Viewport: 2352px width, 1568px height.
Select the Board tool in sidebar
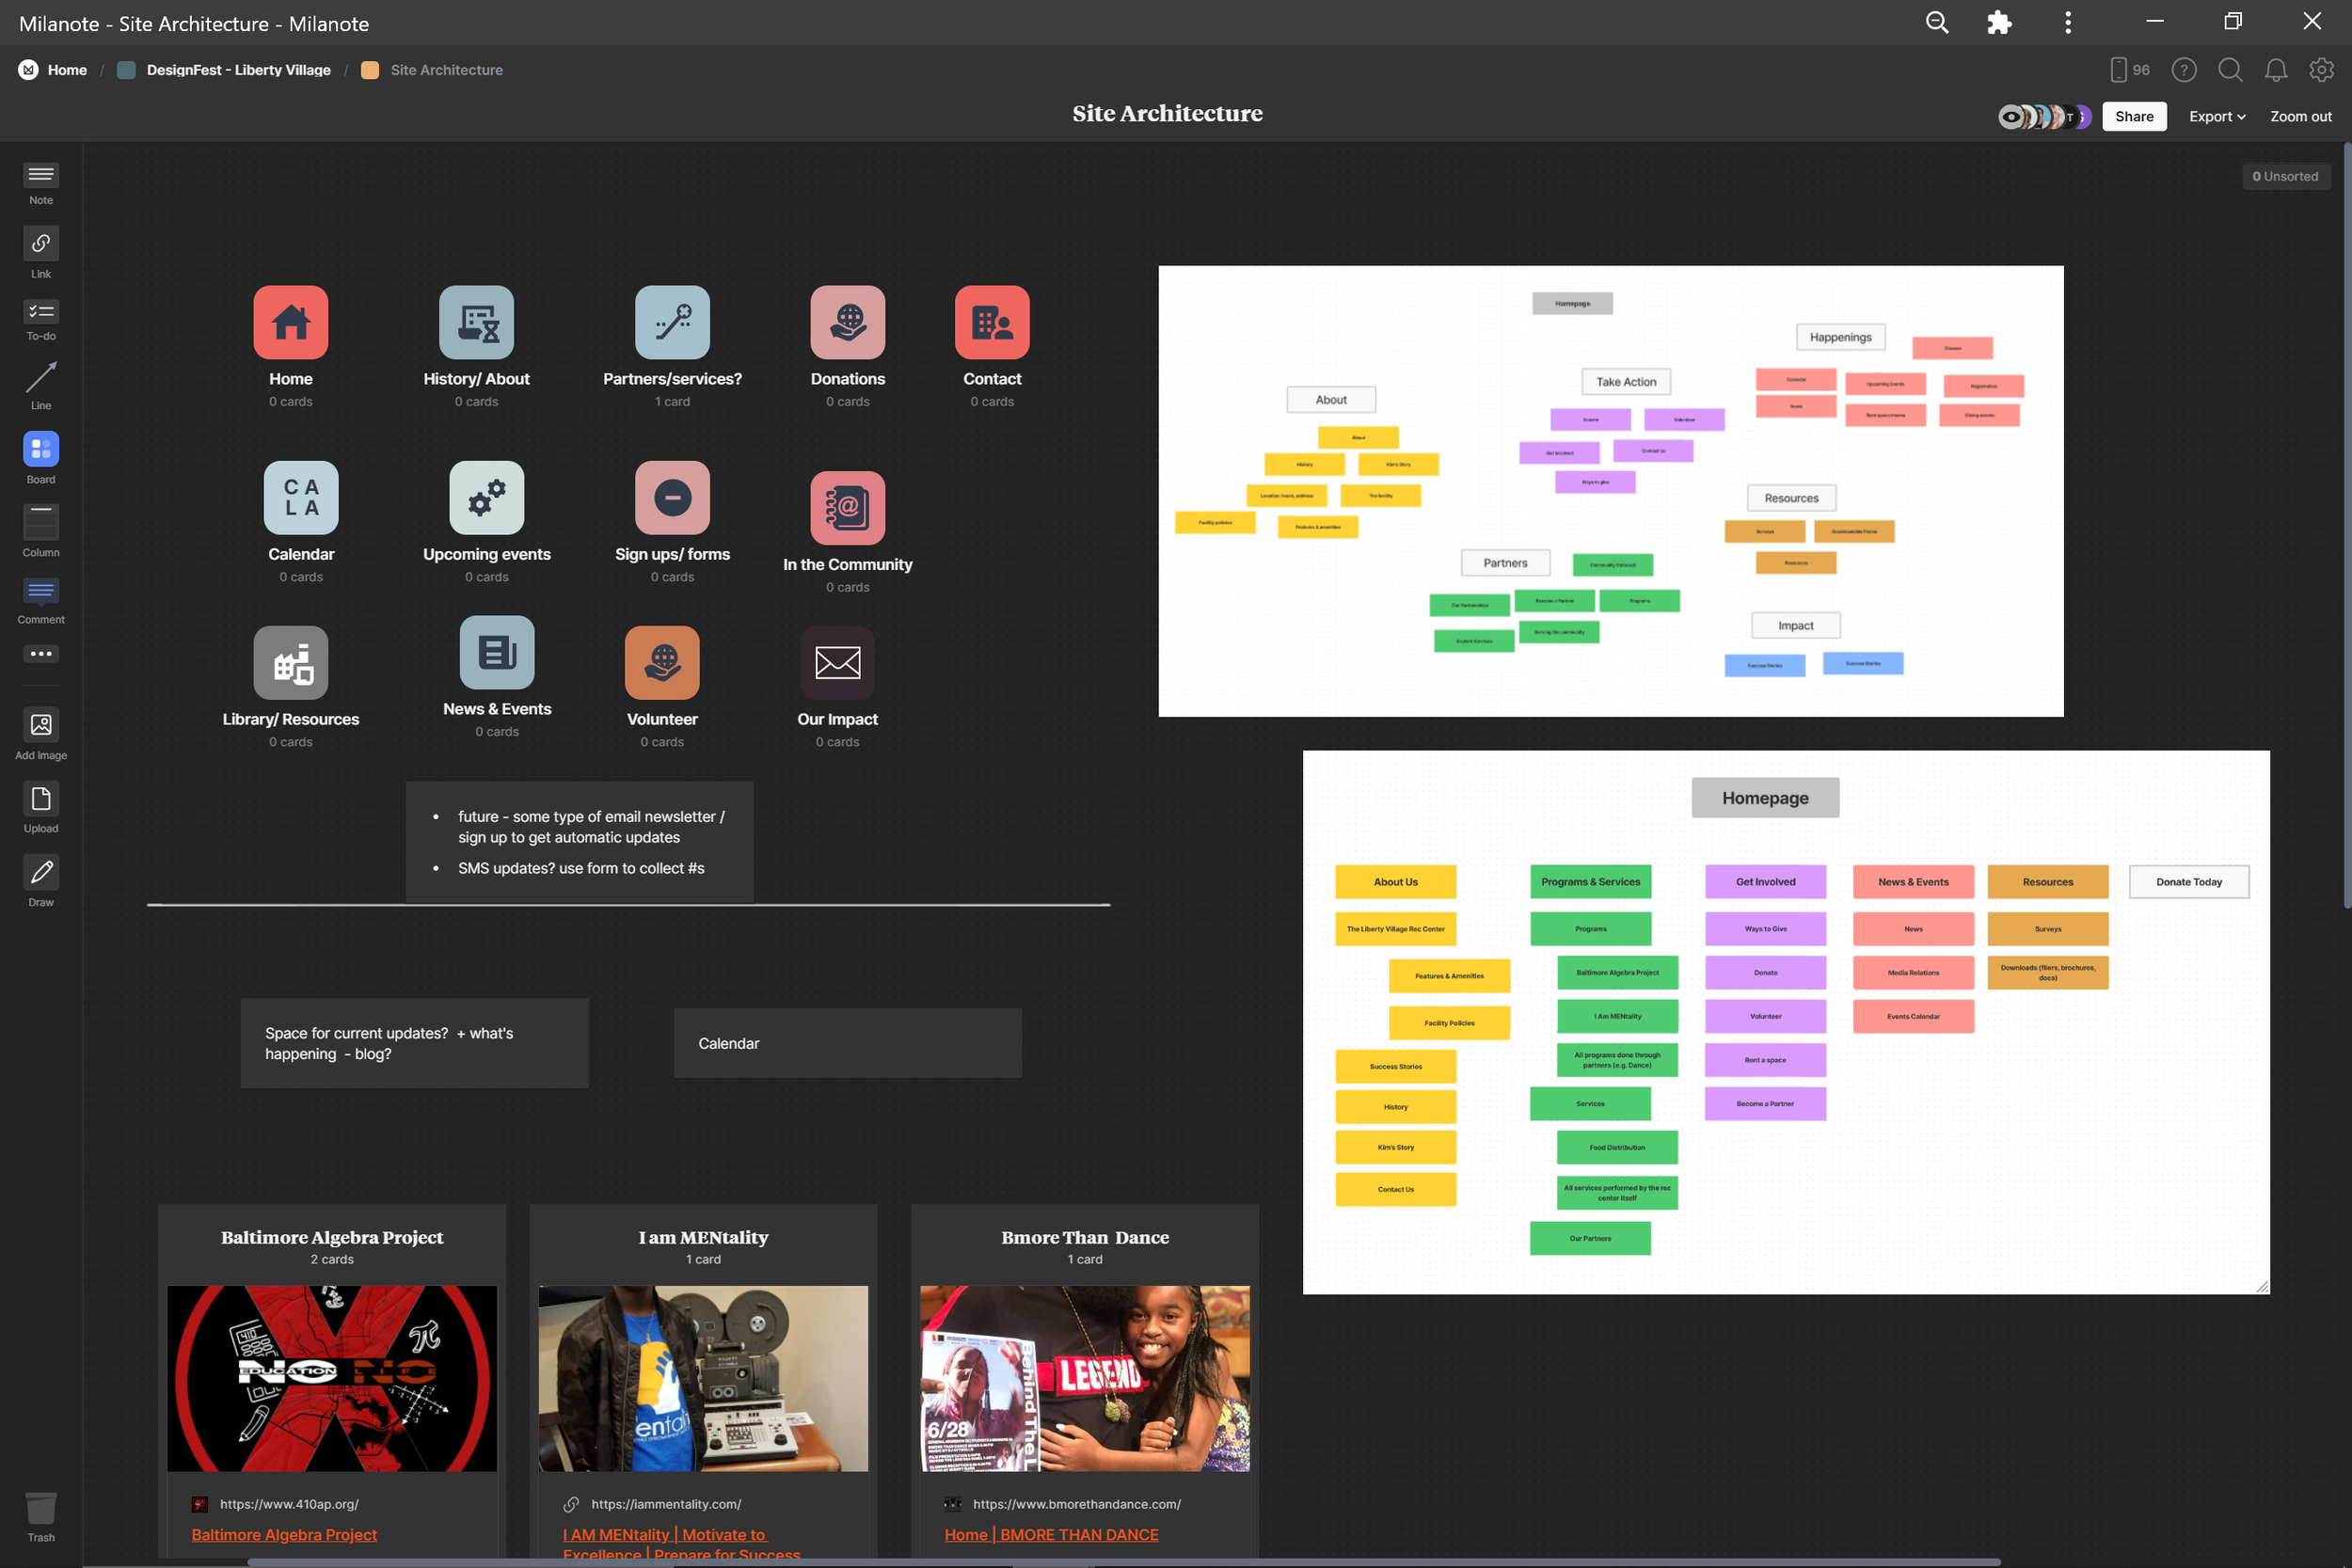pyautogui.click(x=41, y=458)
